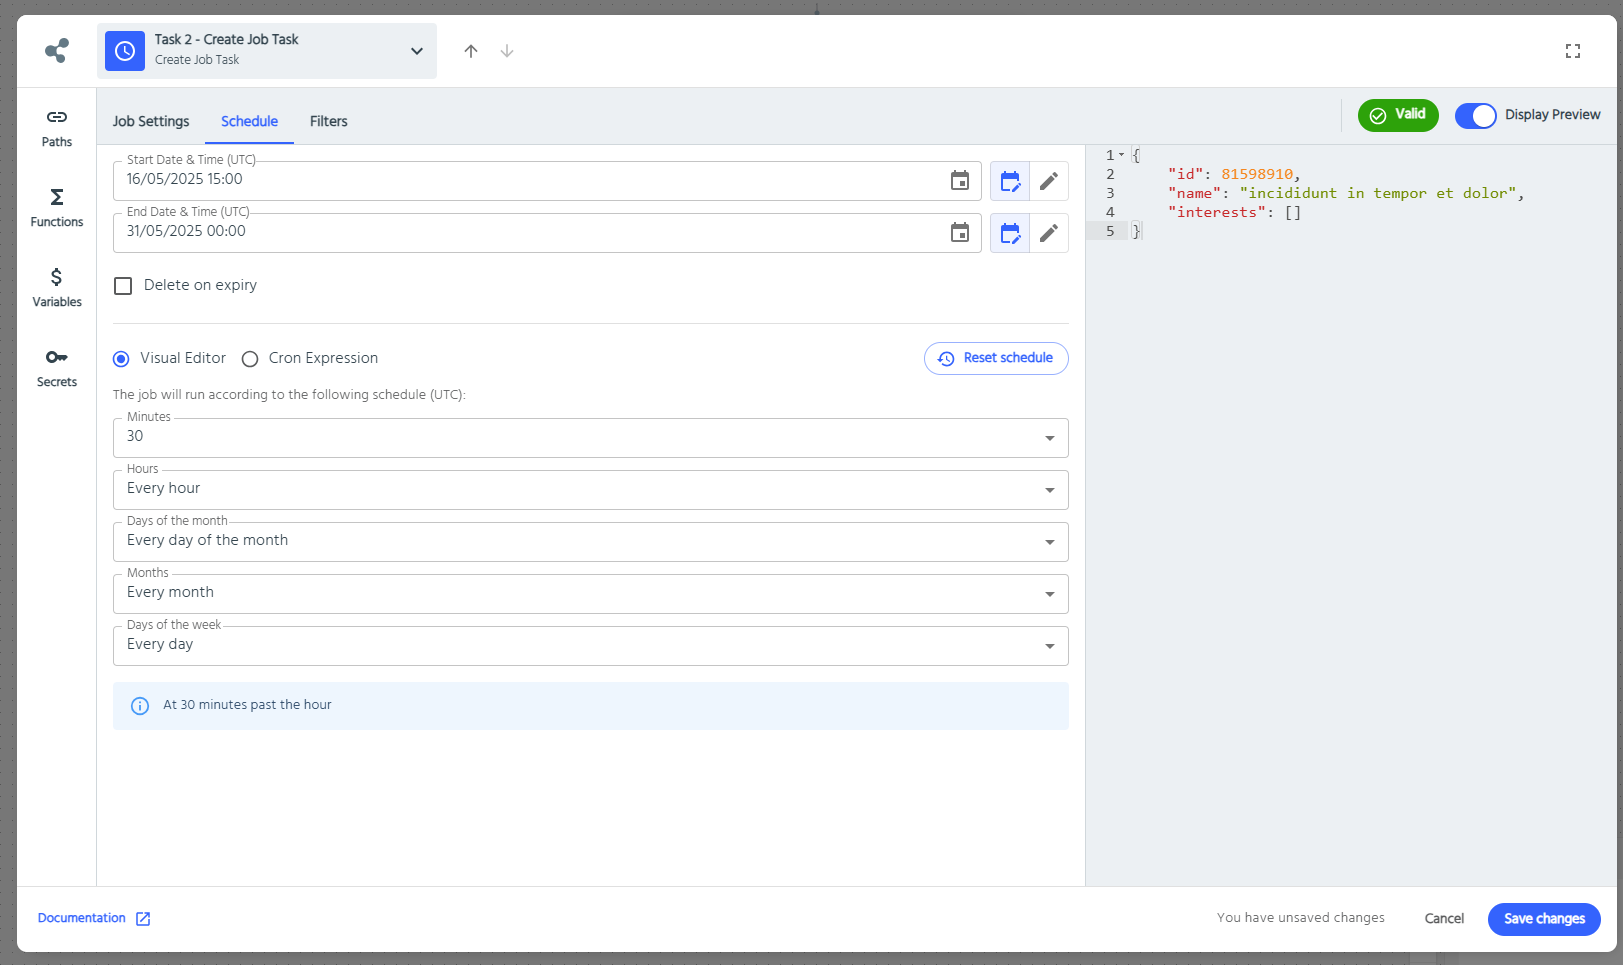Click pencil edit icon for Start Date

[1049, 181]
